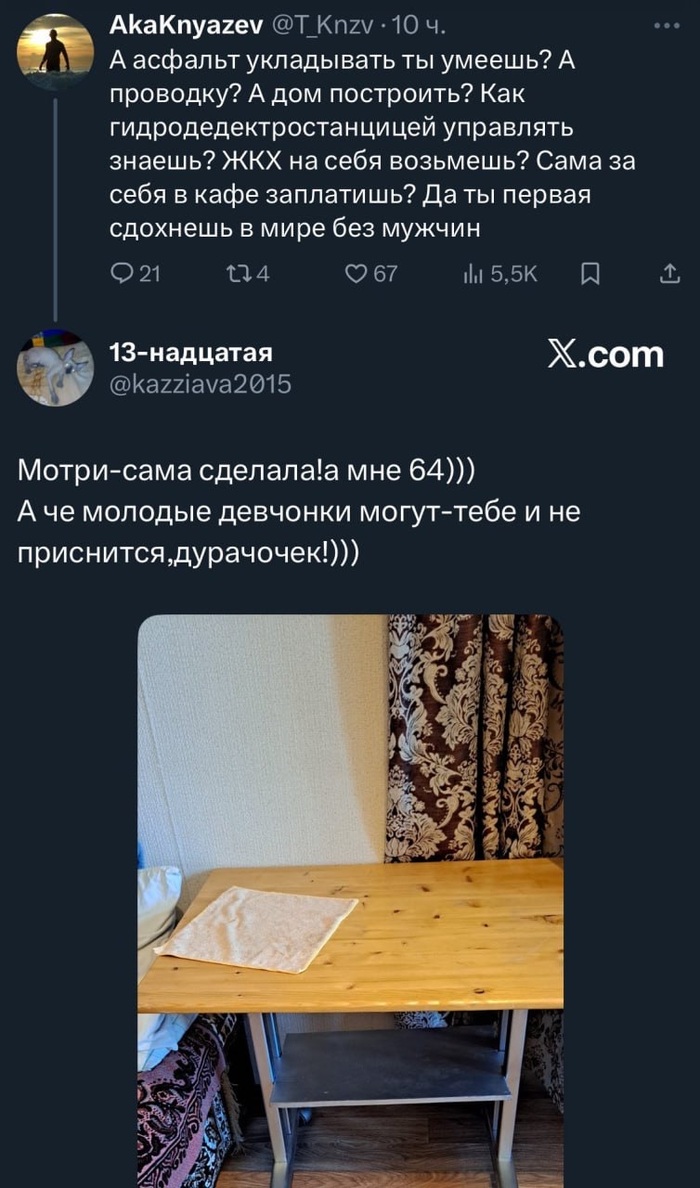
Task: Click the X.com watermark
Action: (x=605, y=355)
